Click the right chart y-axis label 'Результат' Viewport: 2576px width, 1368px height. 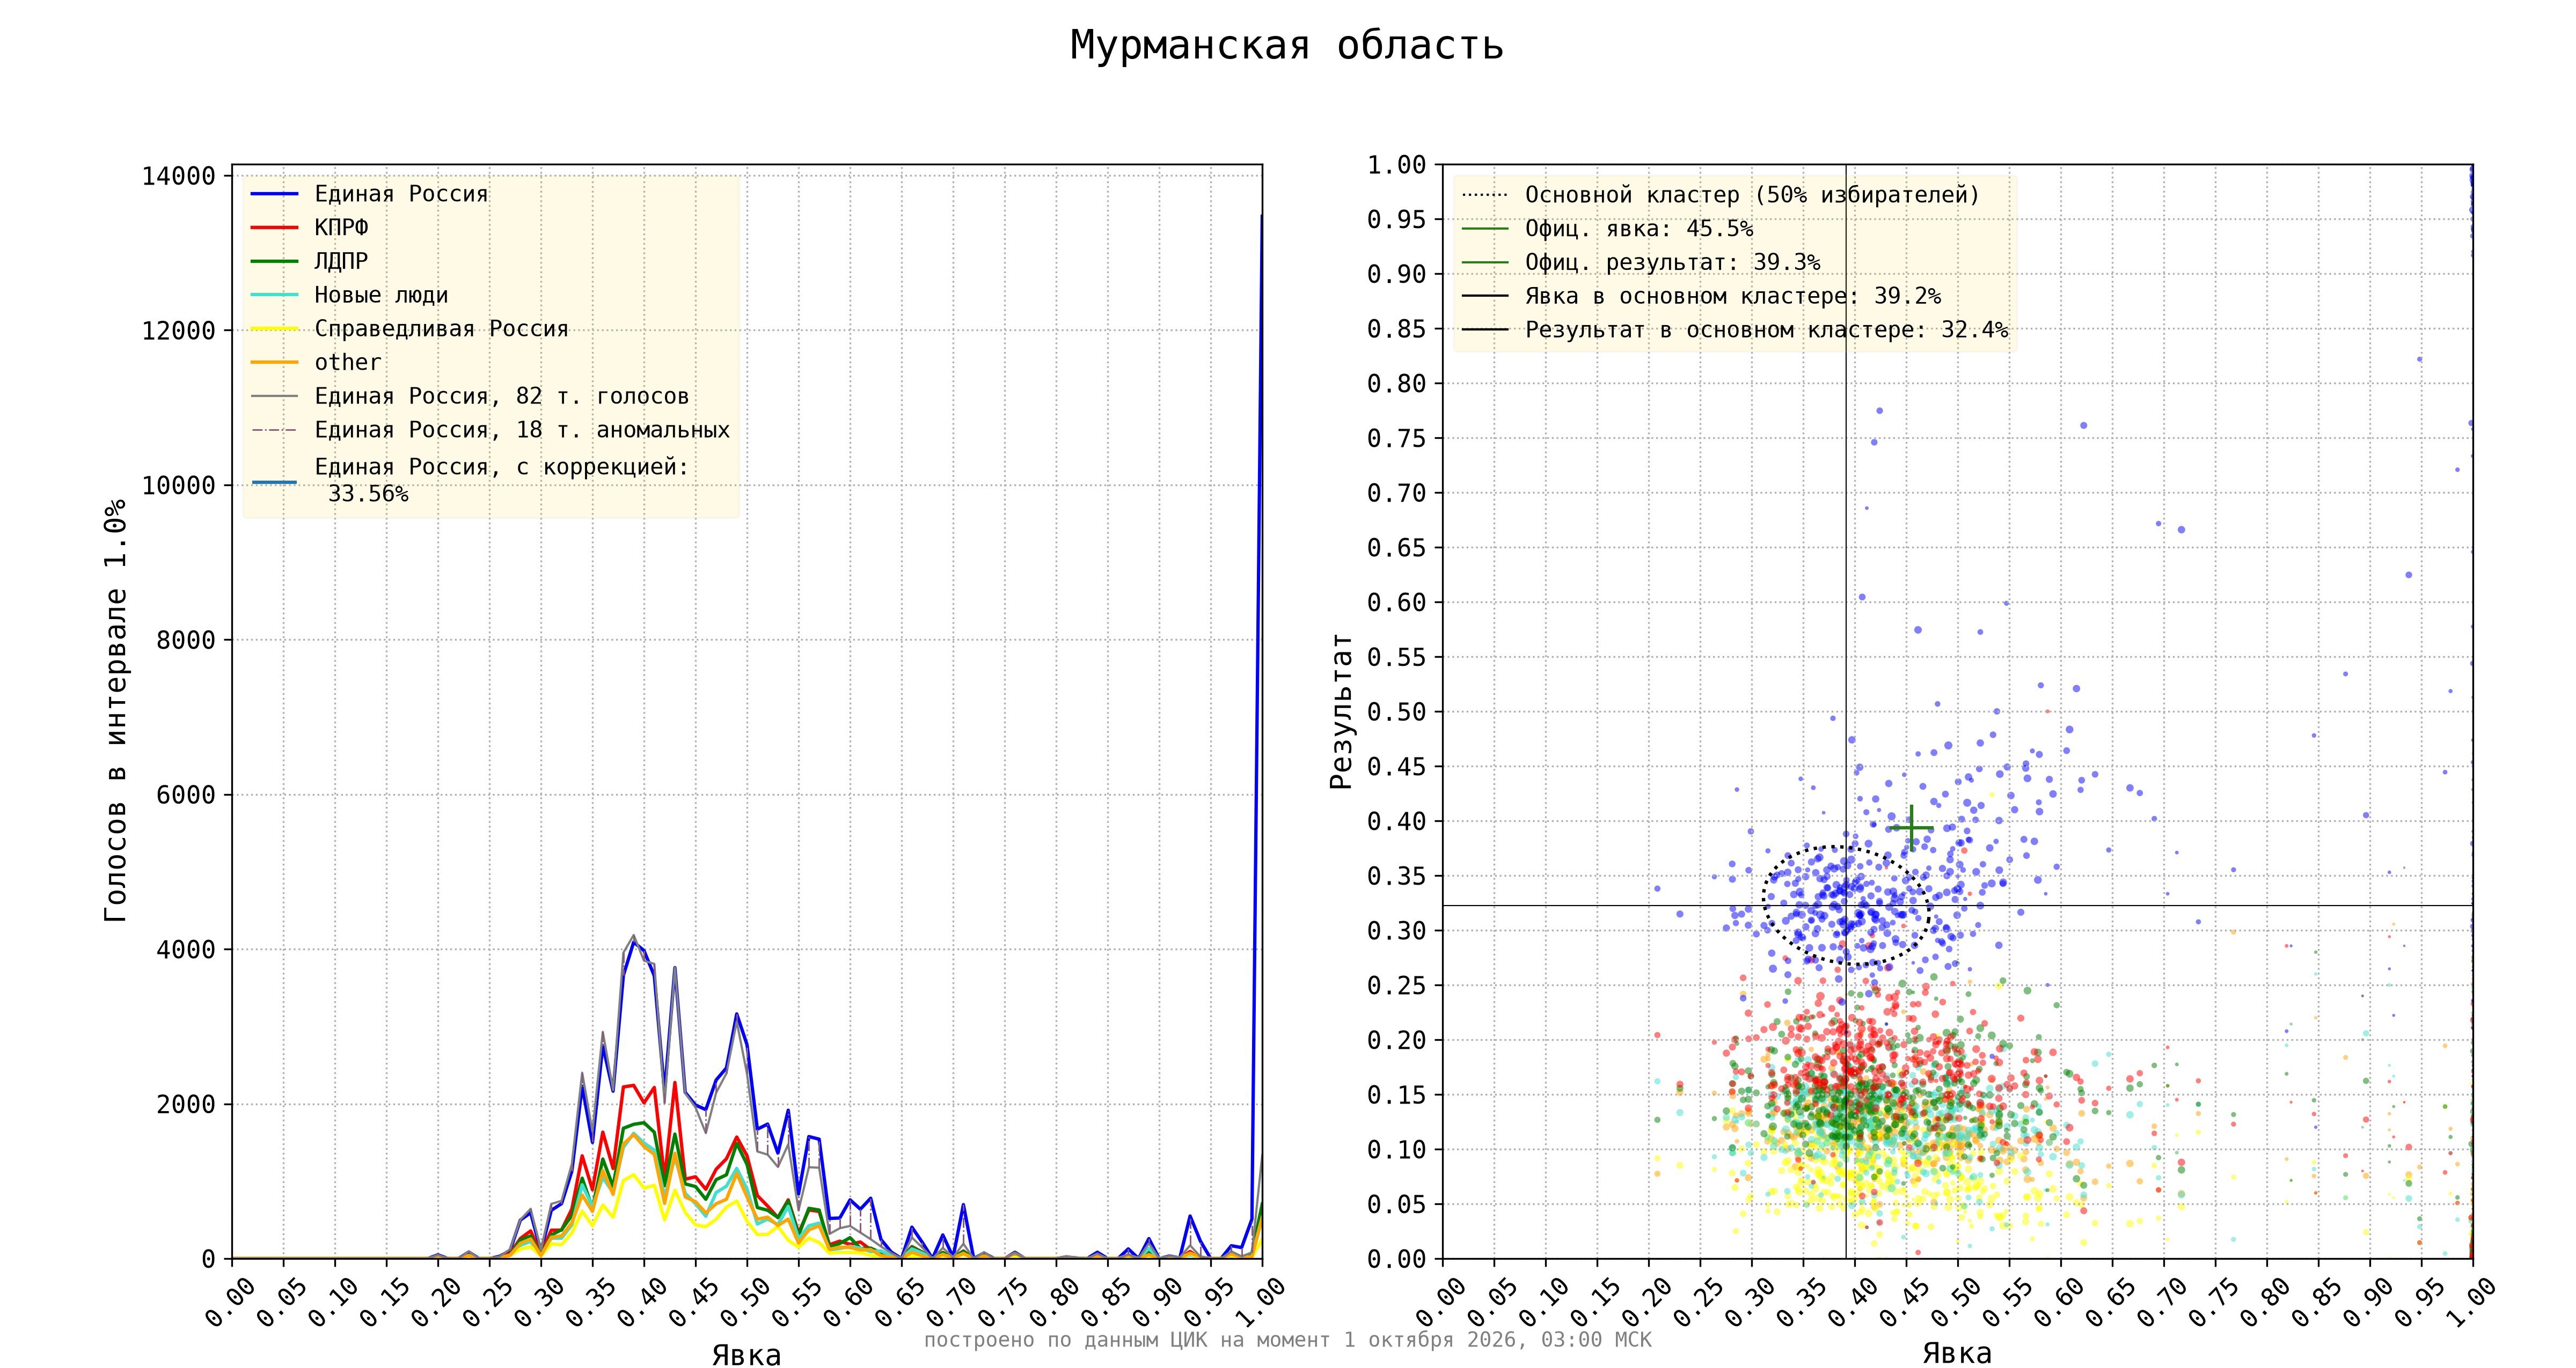[1340, 711]
